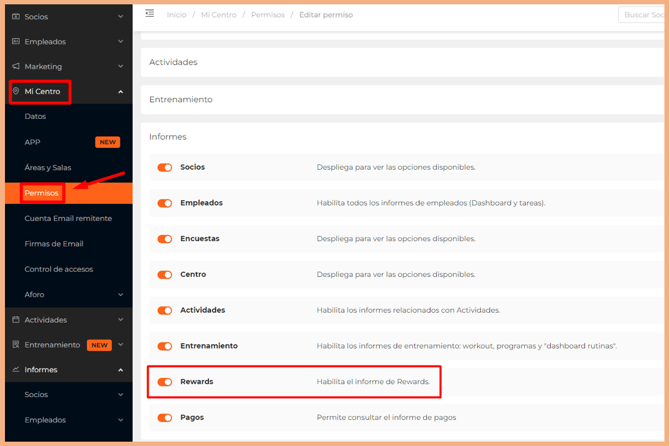Click the Empleados icon in sidebar

16,42
